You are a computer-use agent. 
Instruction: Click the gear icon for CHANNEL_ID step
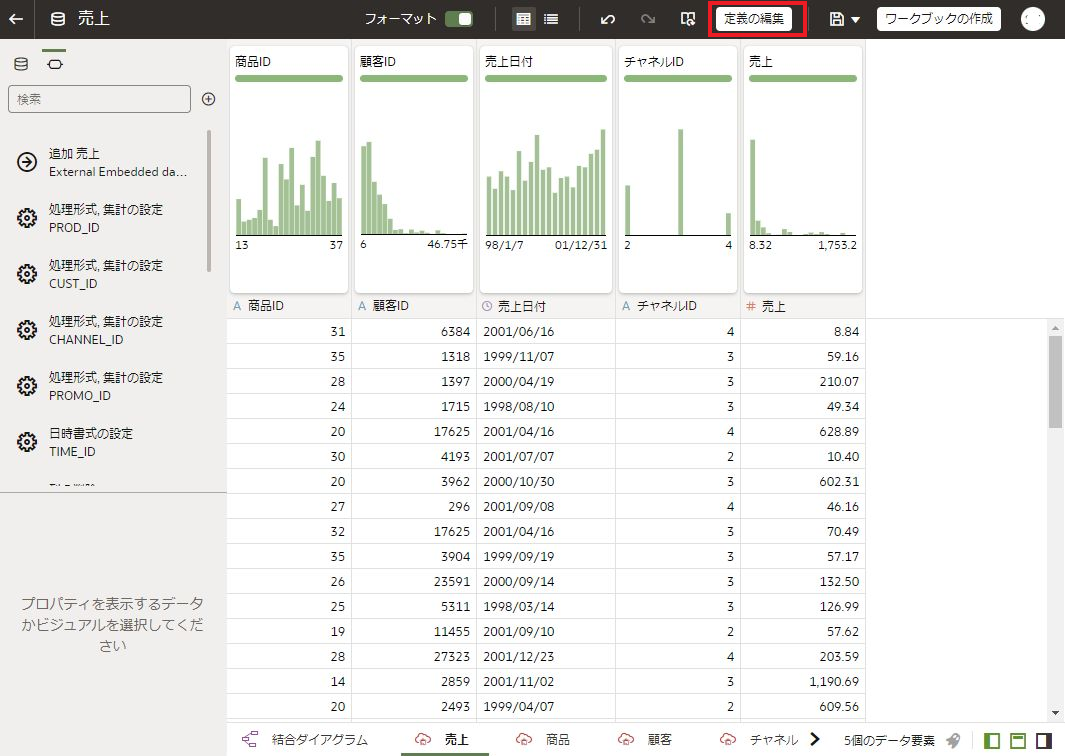(x=27, y=330)
